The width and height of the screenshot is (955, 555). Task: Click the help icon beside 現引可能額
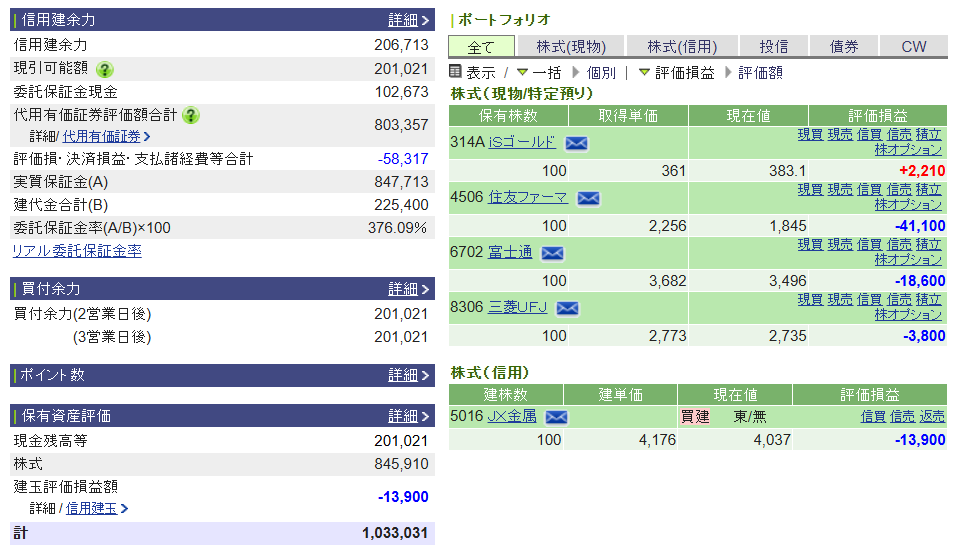[x=105, y=69]
